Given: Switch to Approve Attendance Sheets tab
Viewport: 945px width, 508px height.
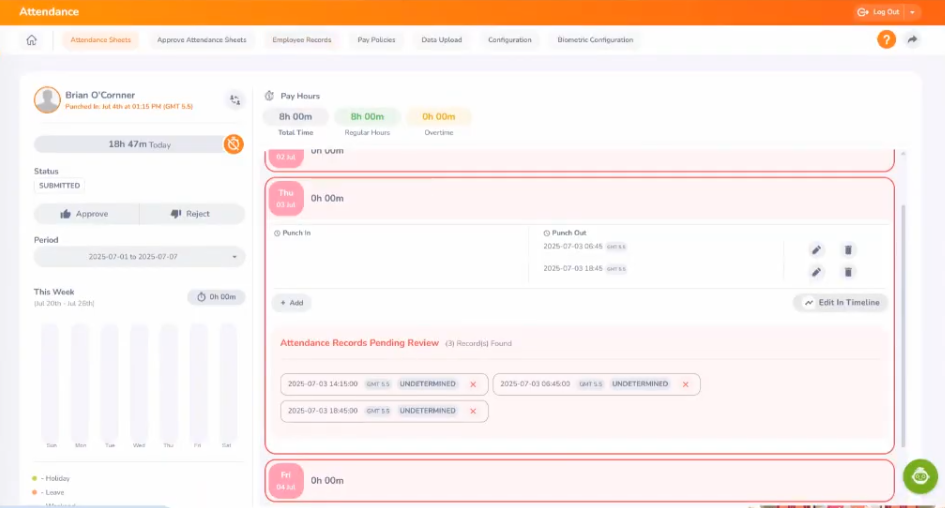Looking at the screenshot, I should click(x=201, y=40).
